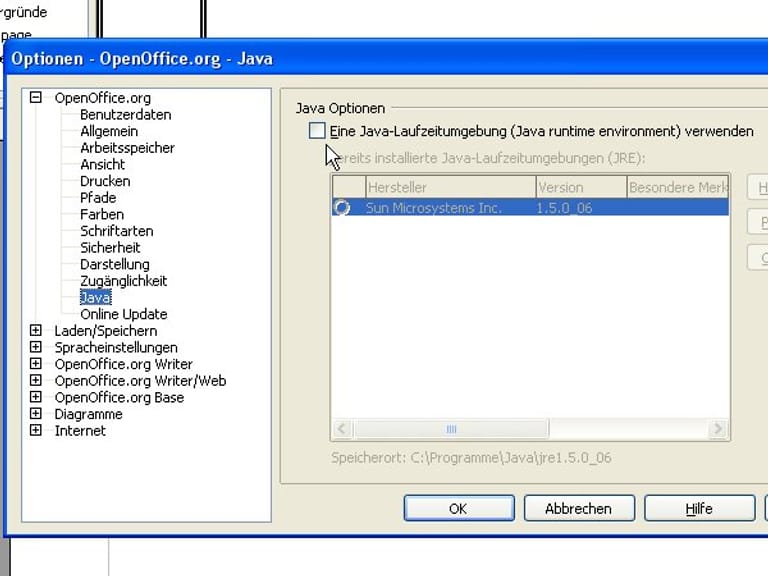The image size is (768, 576).
Task: Open the Arbeitsspeicher options page
Action: [127, 148]
